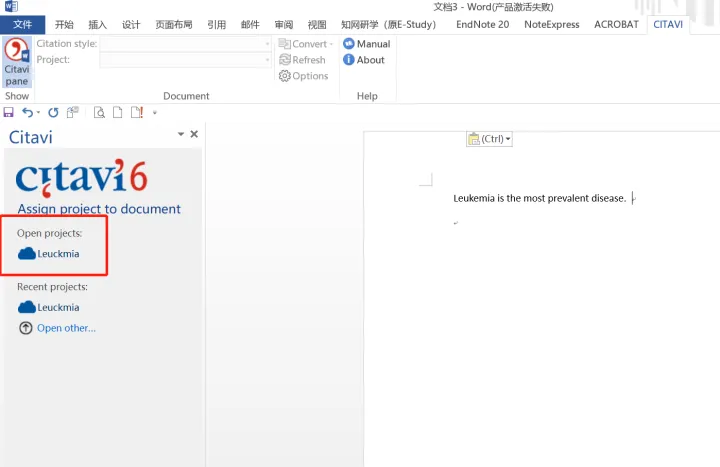Click Open other... link

coord(67,328)
